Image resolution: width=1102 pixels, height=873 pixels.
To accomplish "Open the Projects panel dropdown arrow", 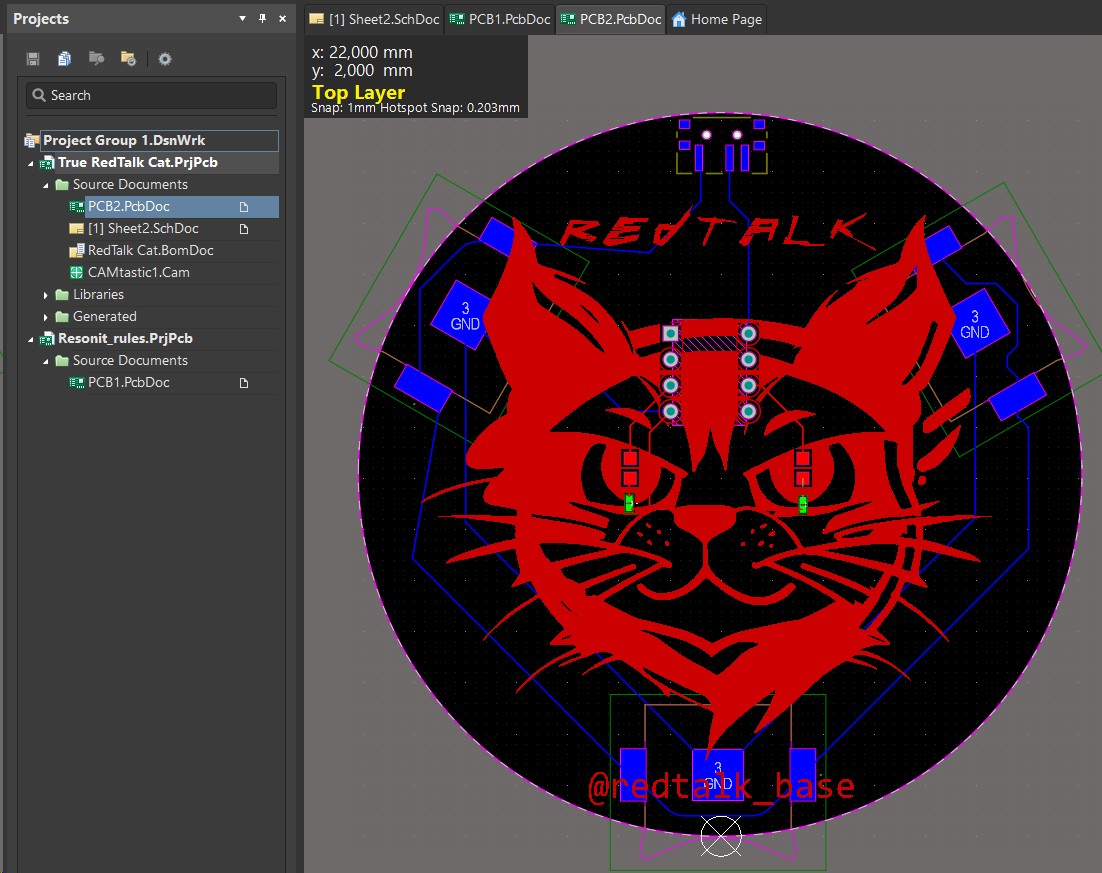I will pos(242,19).
